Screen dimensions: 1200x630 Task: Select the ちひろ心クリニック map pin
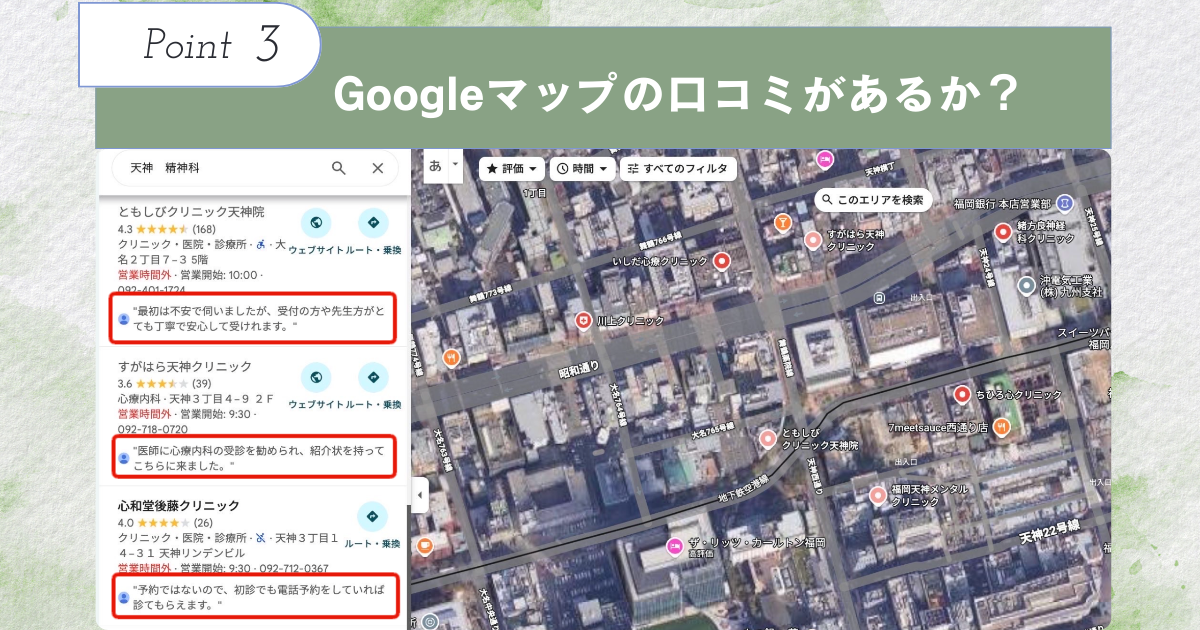(963, 394)
